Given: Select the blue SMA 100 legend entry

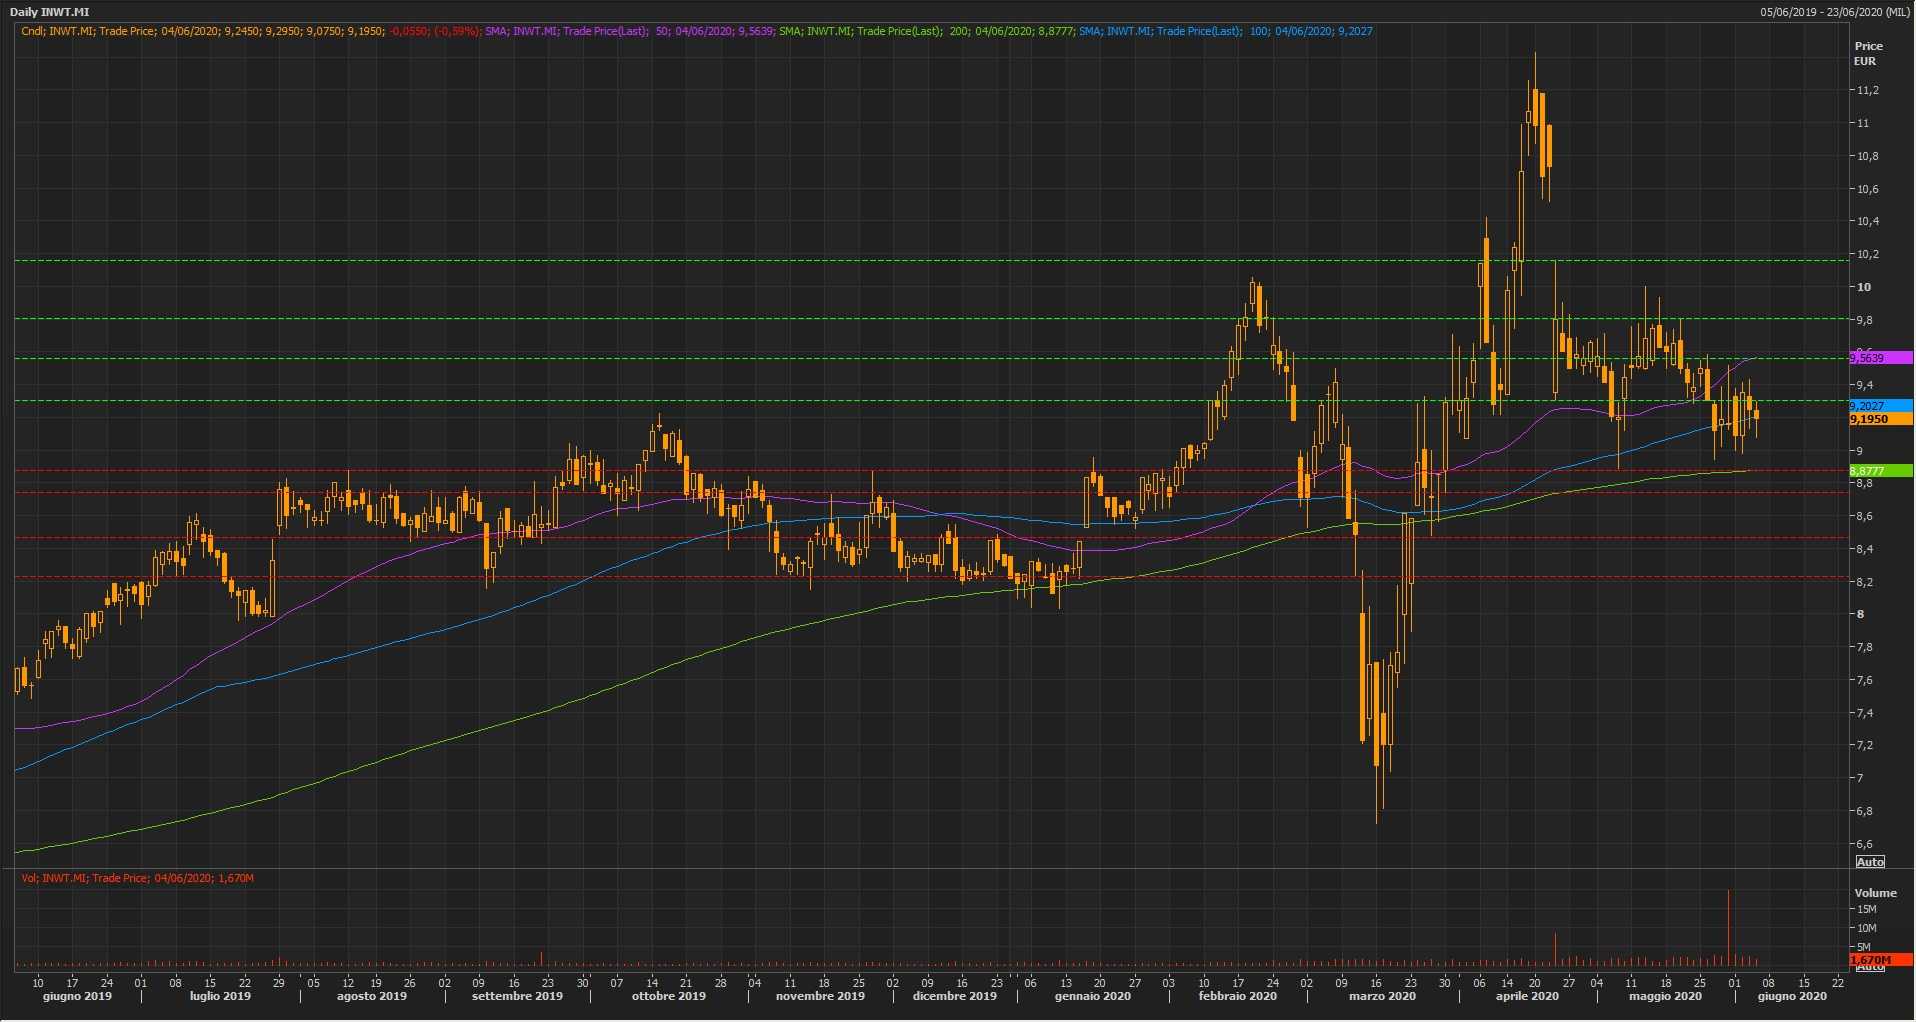Looking at the screenshot, I should point(1225,31).
